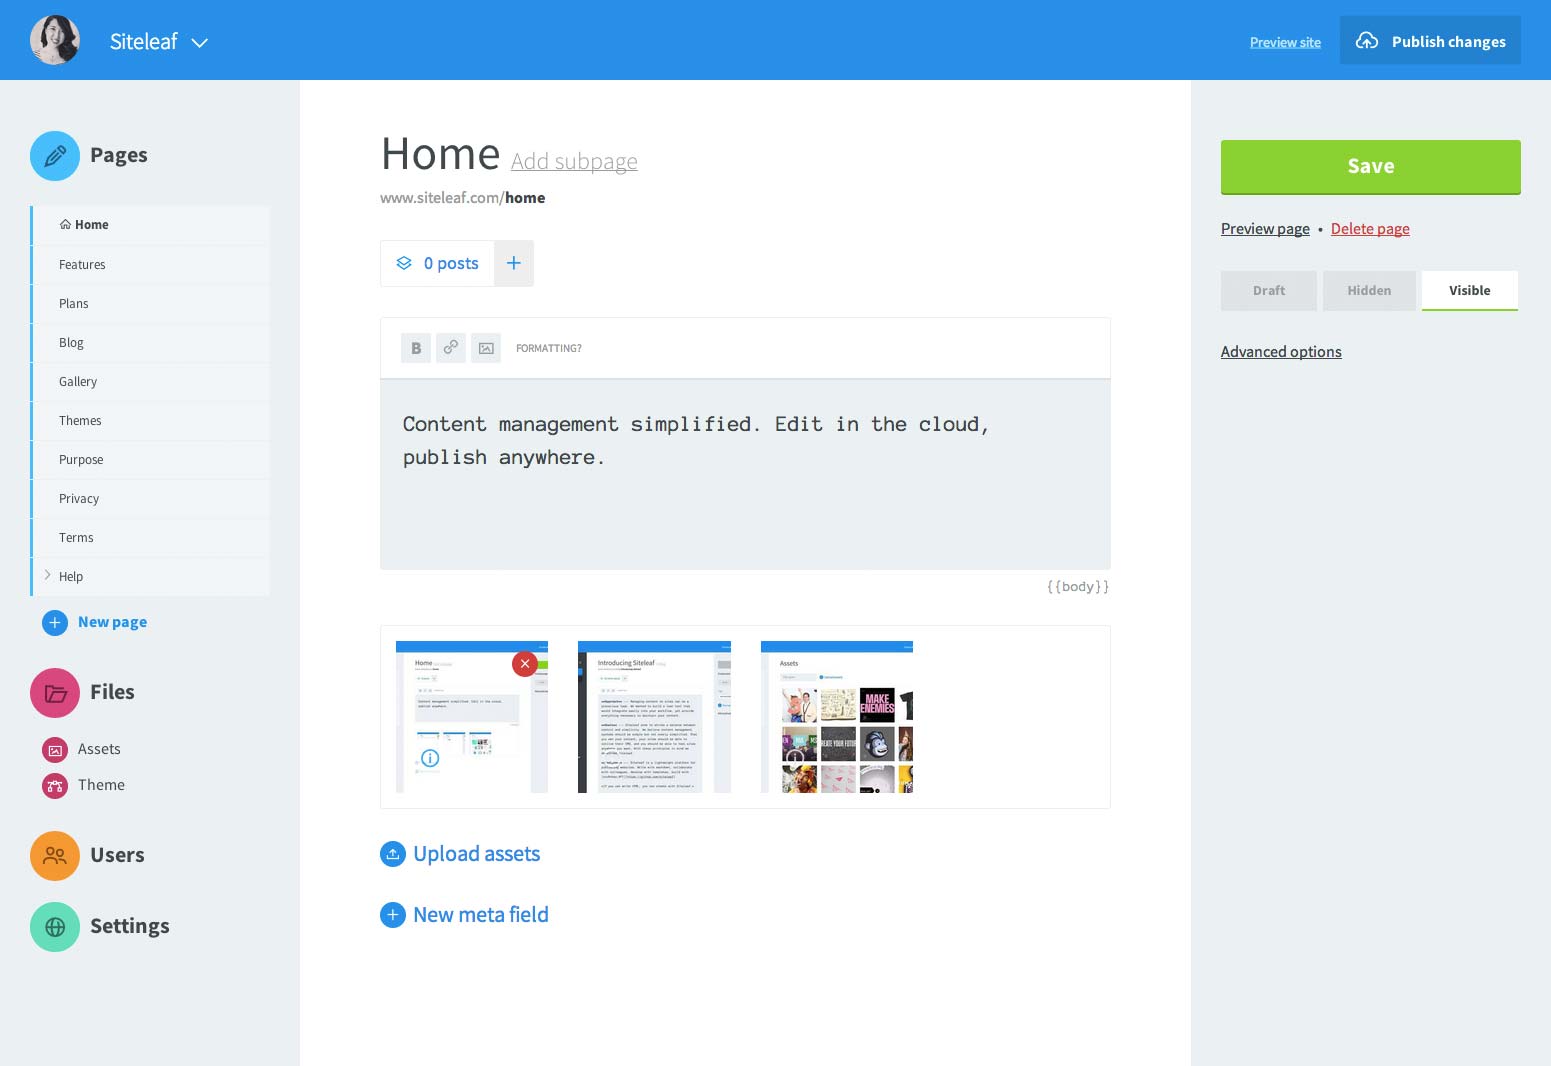Click the New page plus icon
The height and width of the screenshot is (1066, 1551).
tap(55, 623)
